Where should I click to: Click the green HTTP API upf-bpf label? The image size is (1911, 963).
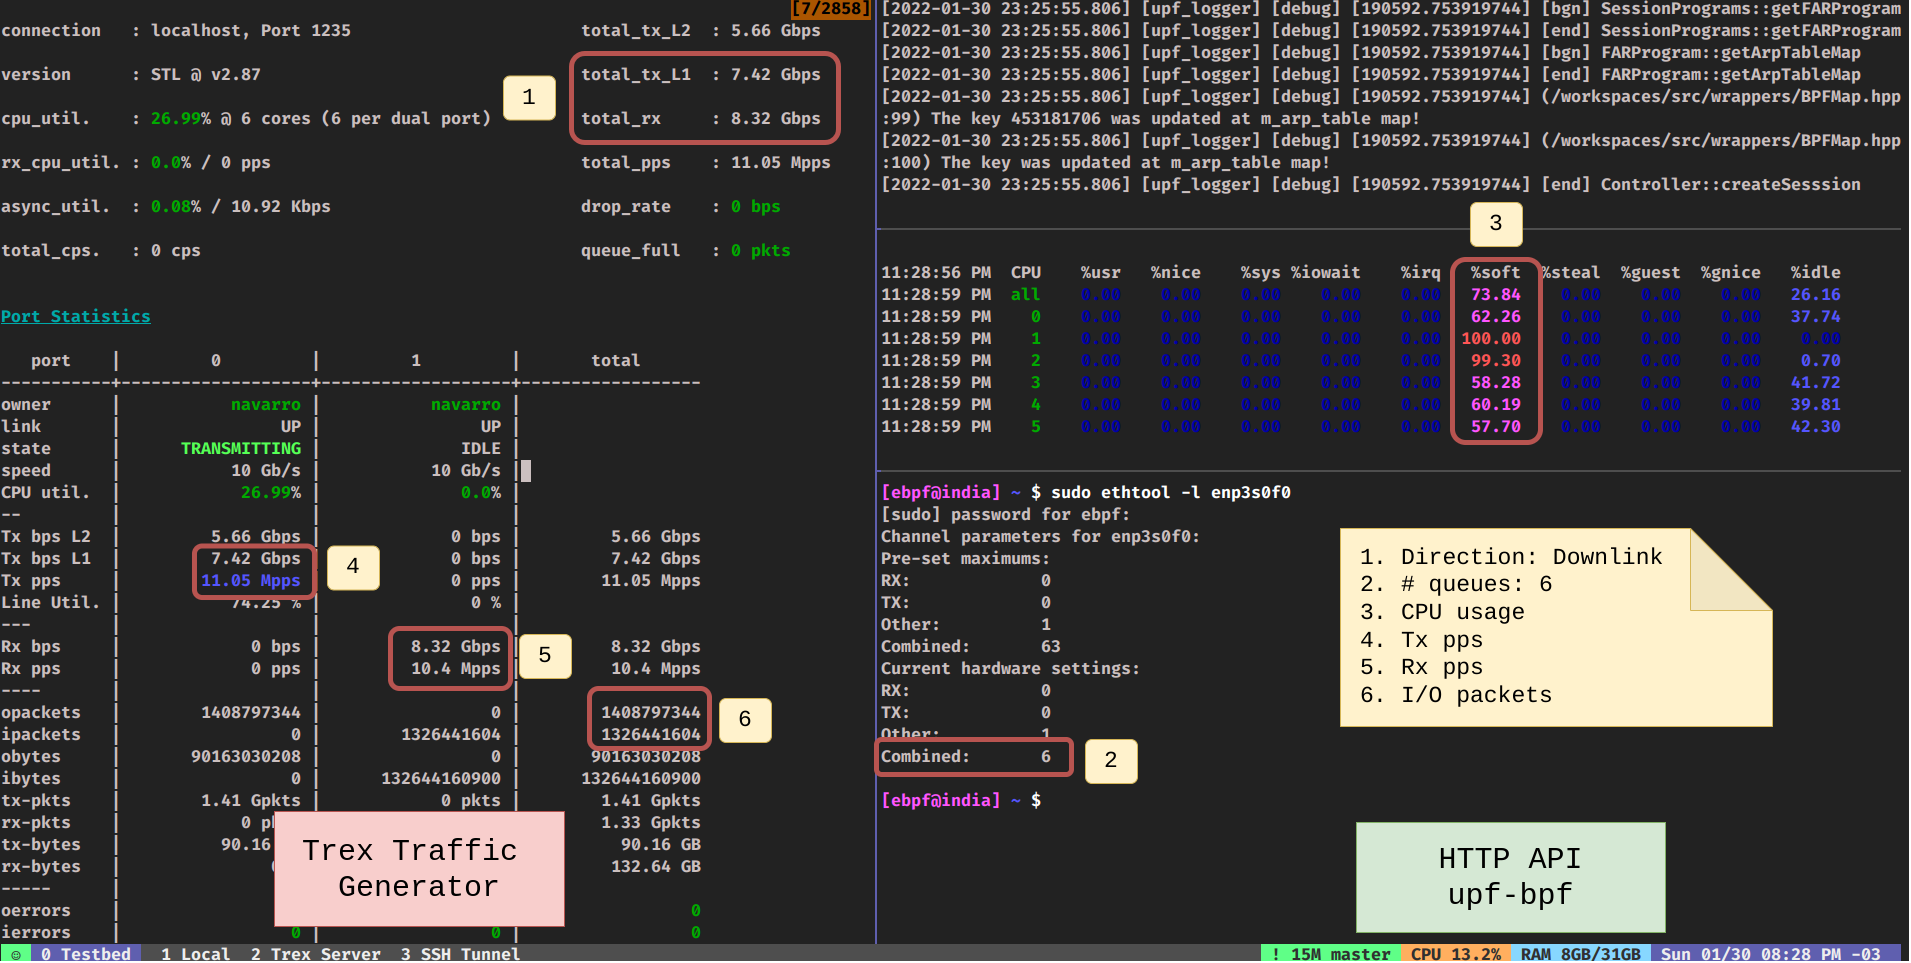[1510, 877]
